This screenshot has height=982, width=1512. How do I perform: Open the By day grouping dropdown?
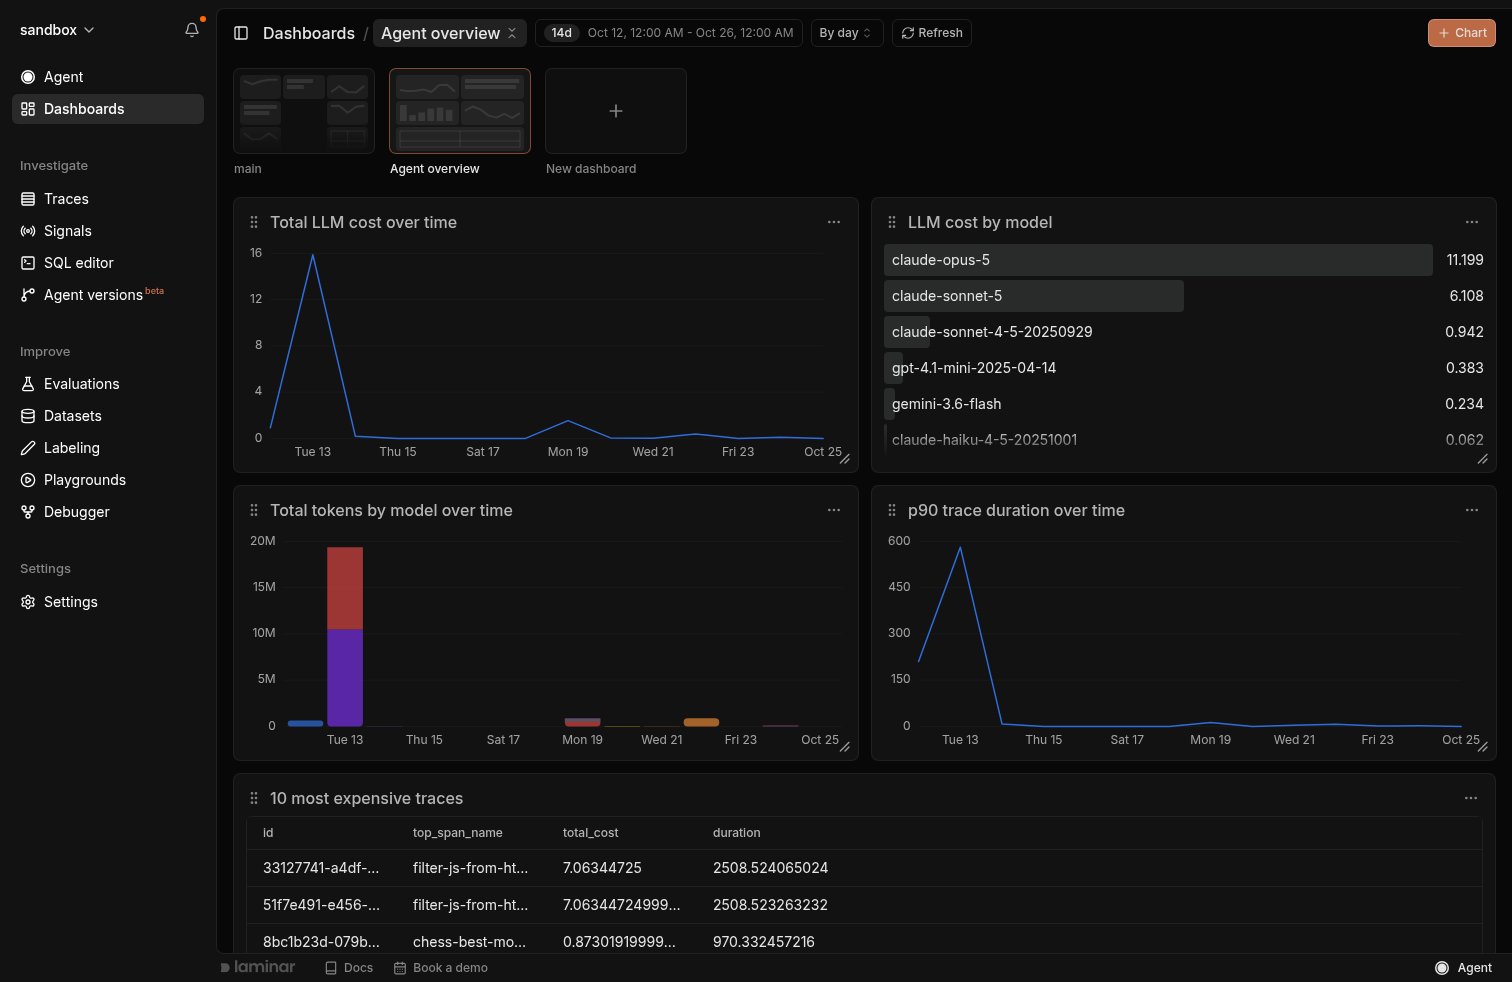click(846, 33)
